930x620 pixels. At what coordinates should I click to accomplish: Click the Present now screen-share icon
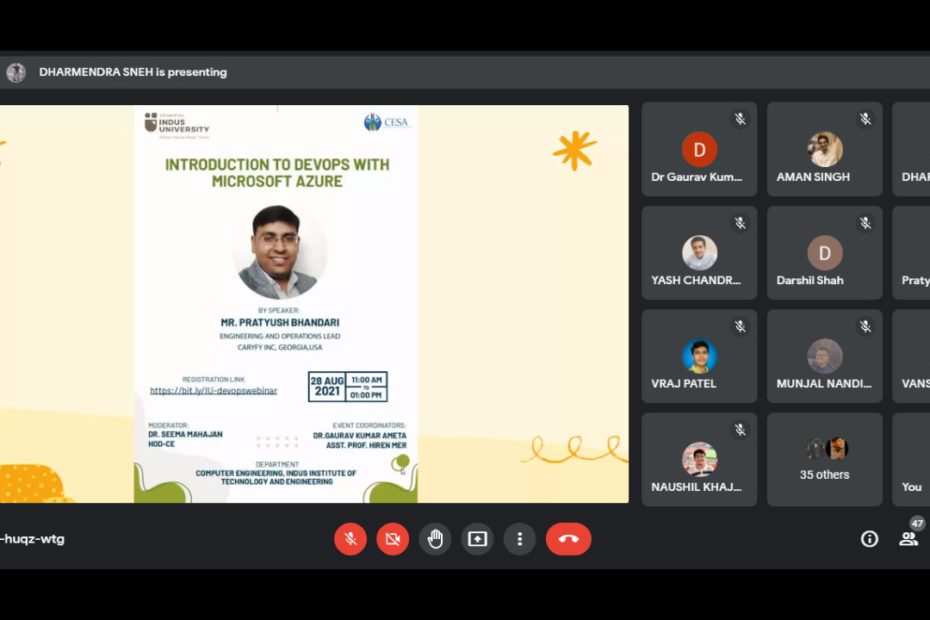pyautogui.click(x=478, y=539)
